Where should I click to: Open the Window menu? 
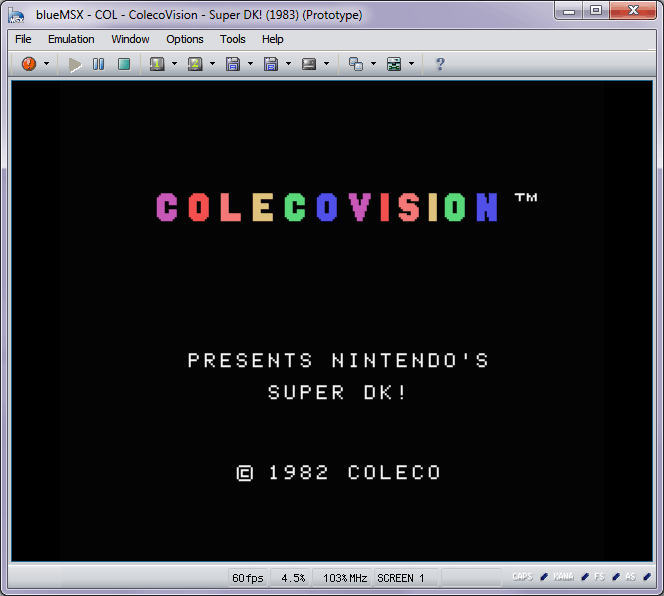(x=130, y=39)
